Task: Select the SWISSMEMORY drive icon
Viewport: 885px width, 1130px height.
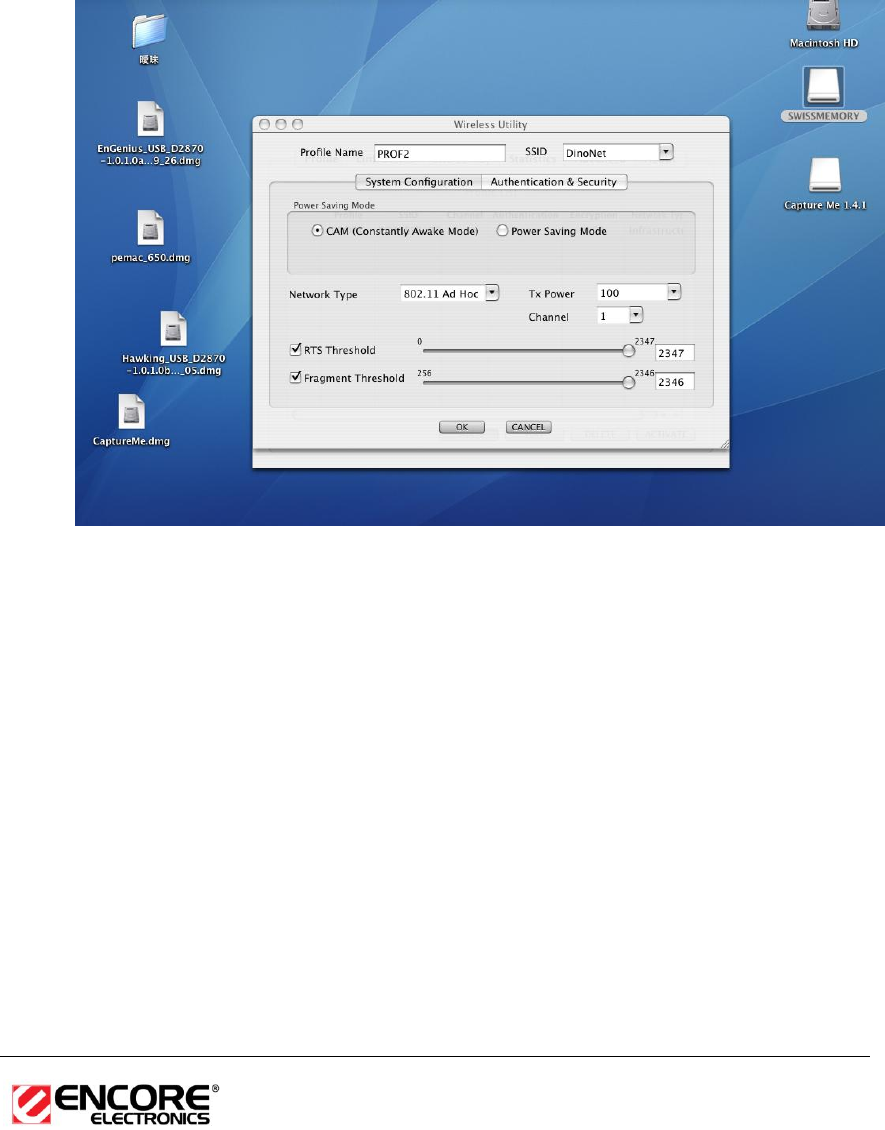Action: (x=823, y=87)
